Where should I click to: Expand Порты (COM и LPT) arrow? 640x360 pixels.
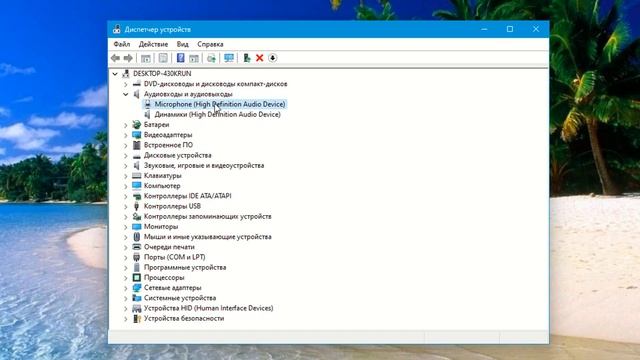(126, 258)
